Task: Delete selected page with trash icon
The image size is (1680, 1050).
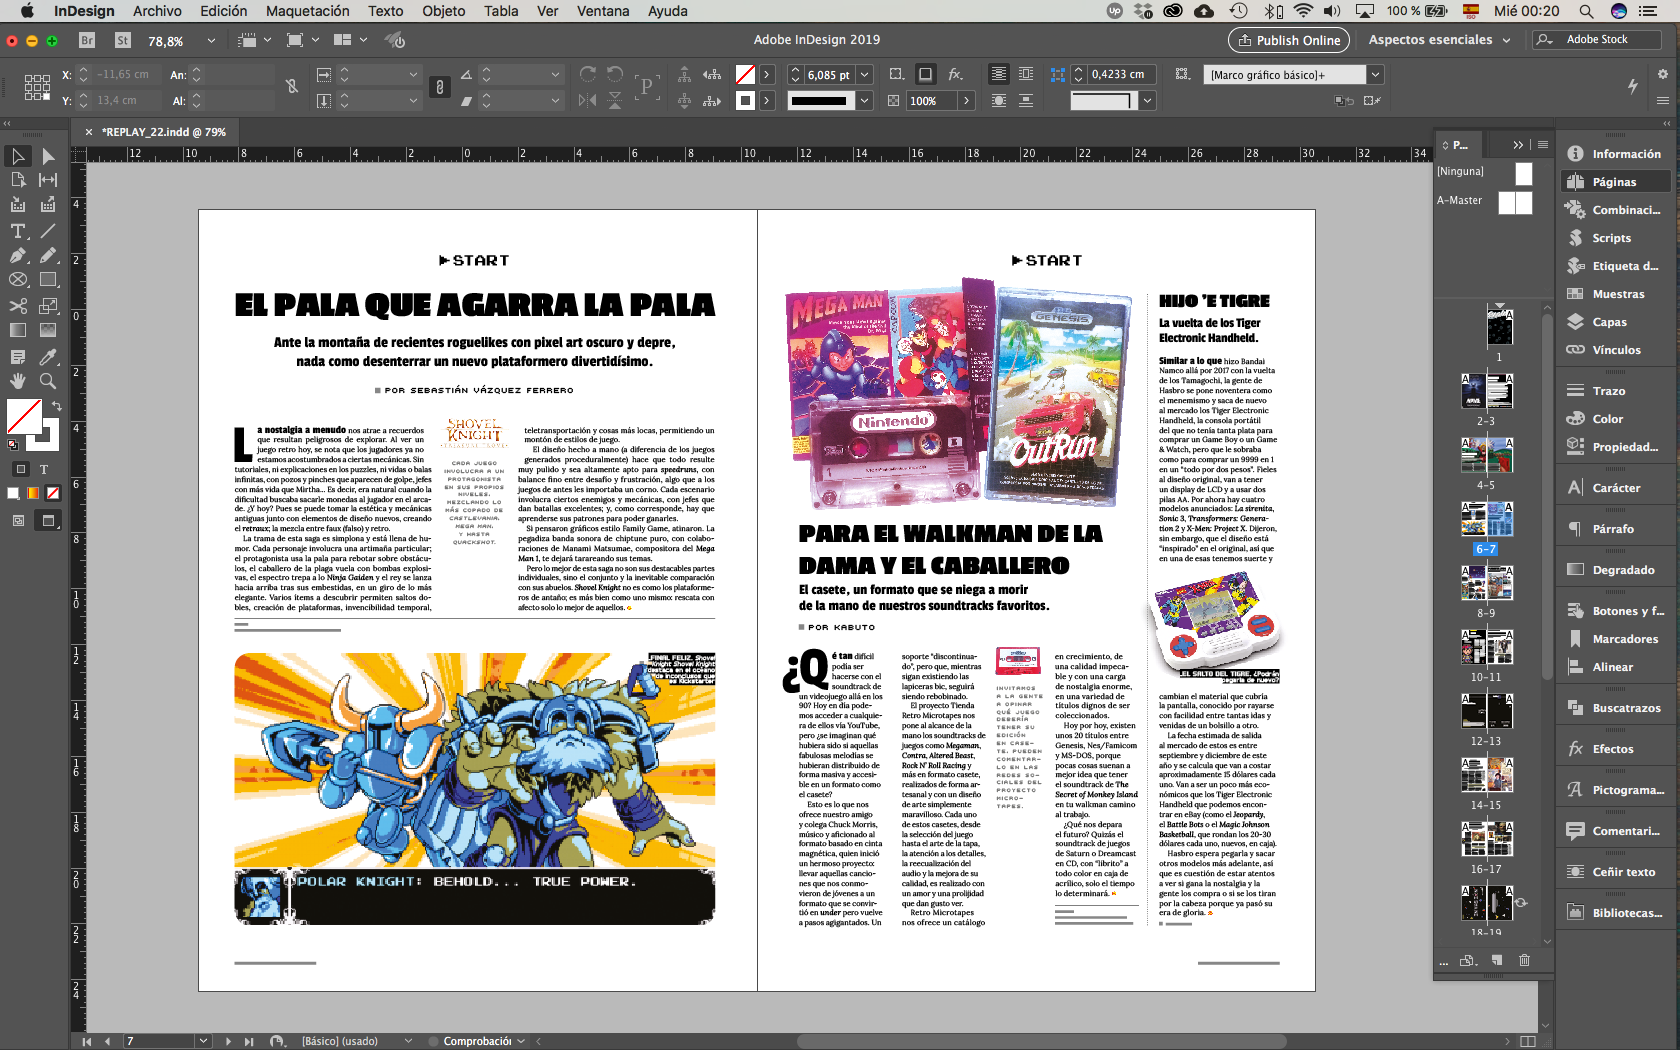Action: (1524, 960)
